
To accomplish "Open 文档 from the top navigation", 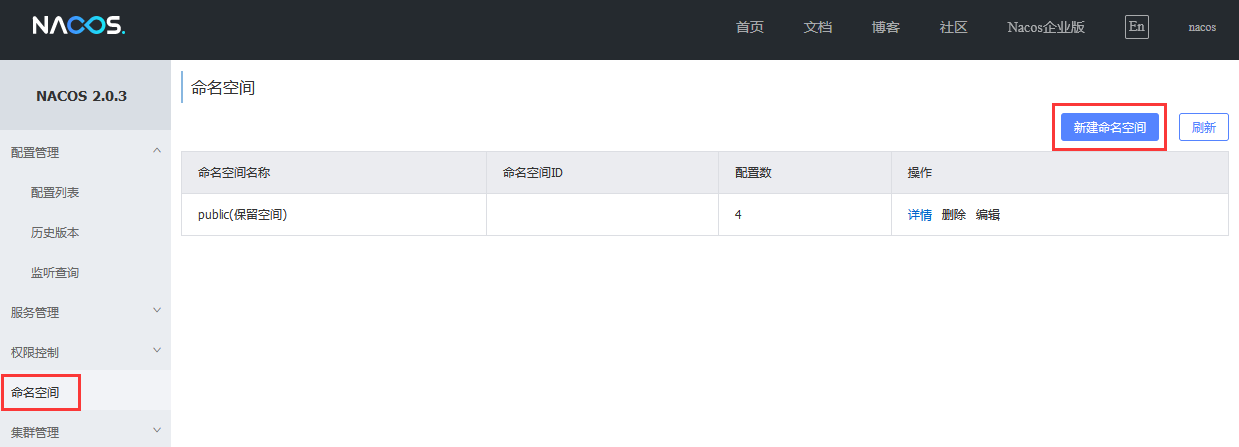I will [x=818, y=27].
